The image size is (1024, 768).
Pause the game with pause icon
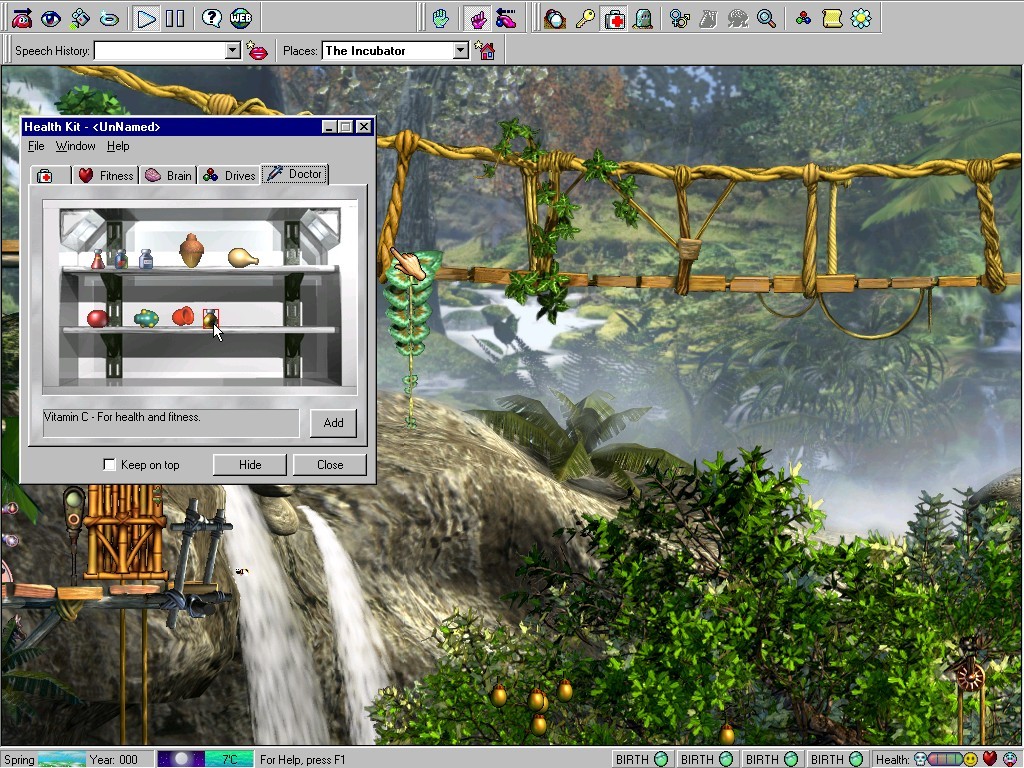click(x=175, y=18)
